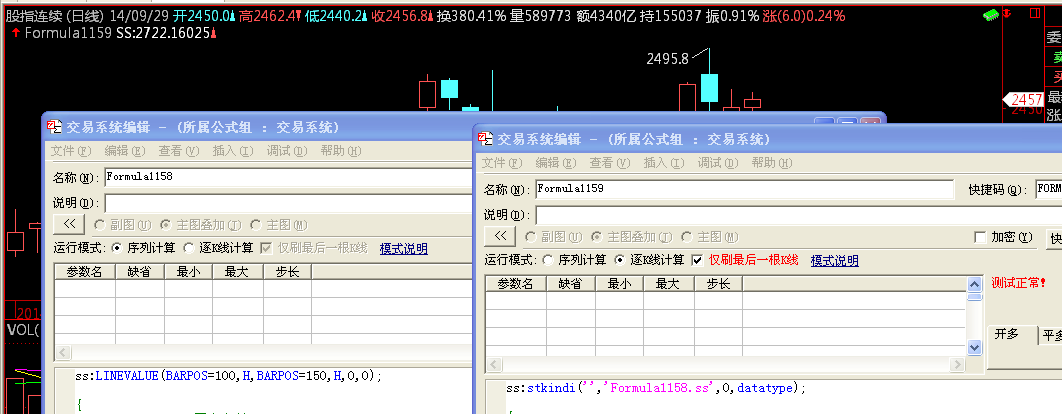Open 调试 menu in Formula1158 window
The width and height of the screenshot is (1062, 414).
pos(287,150)
